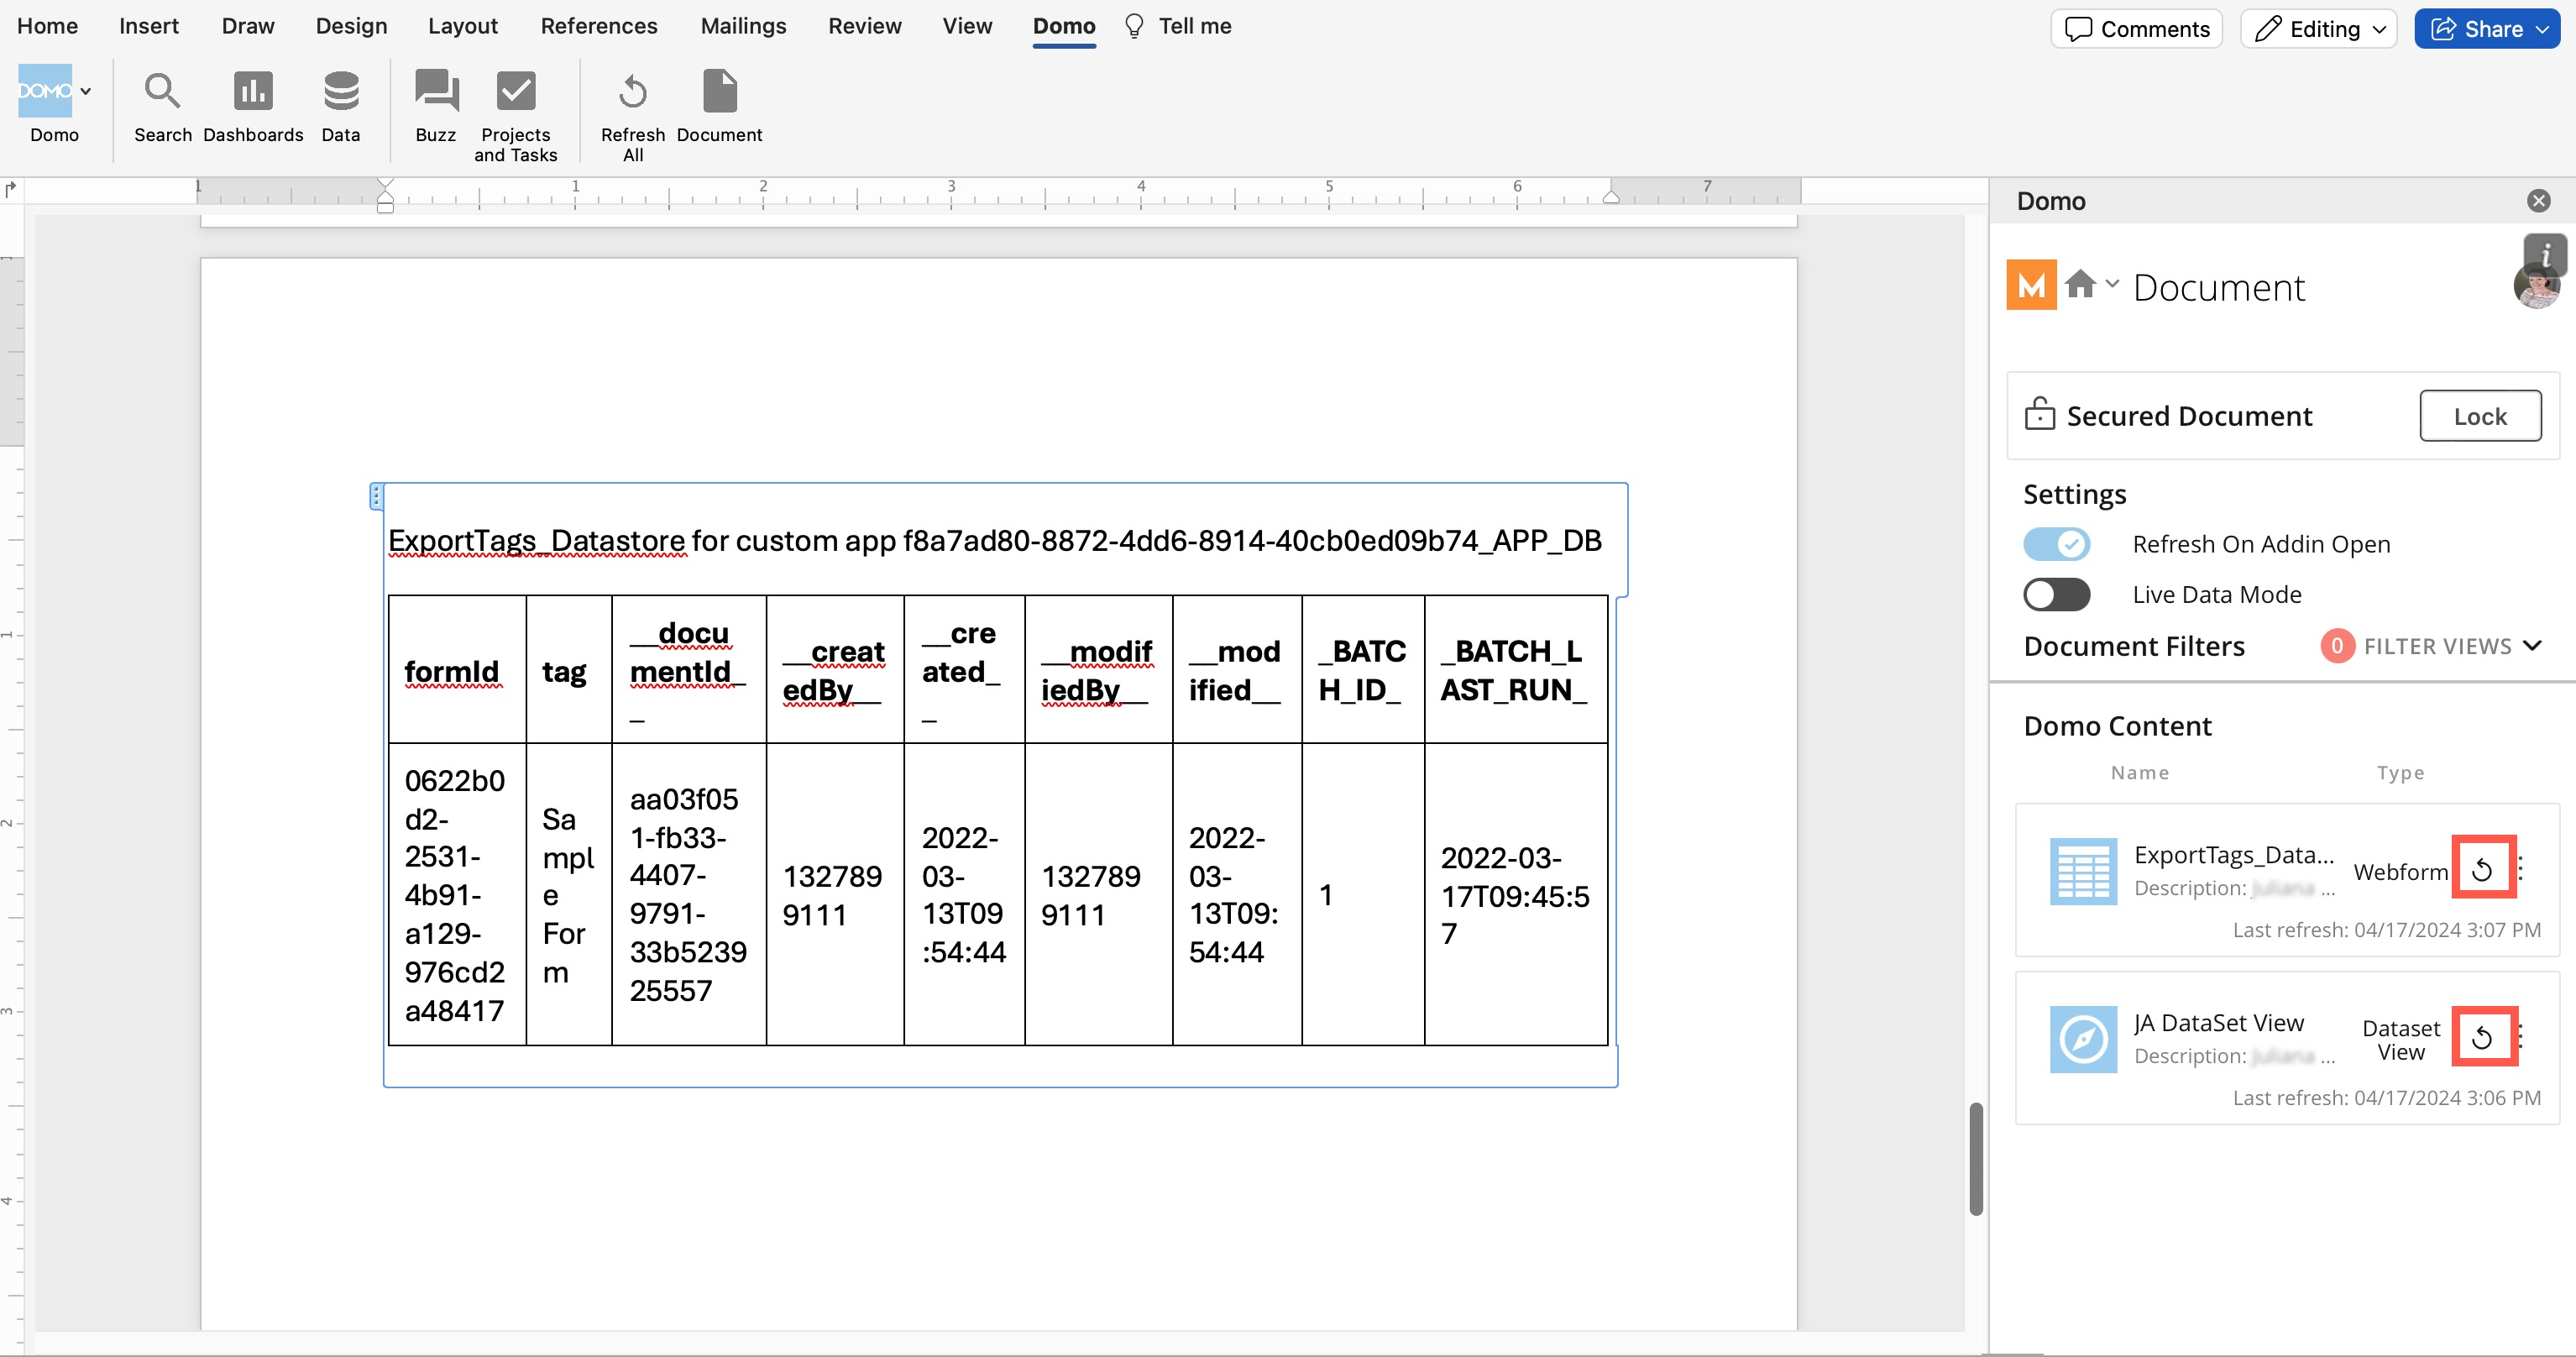
Task: Refresh the JA DataSet View
Action: [2485, 1036]
